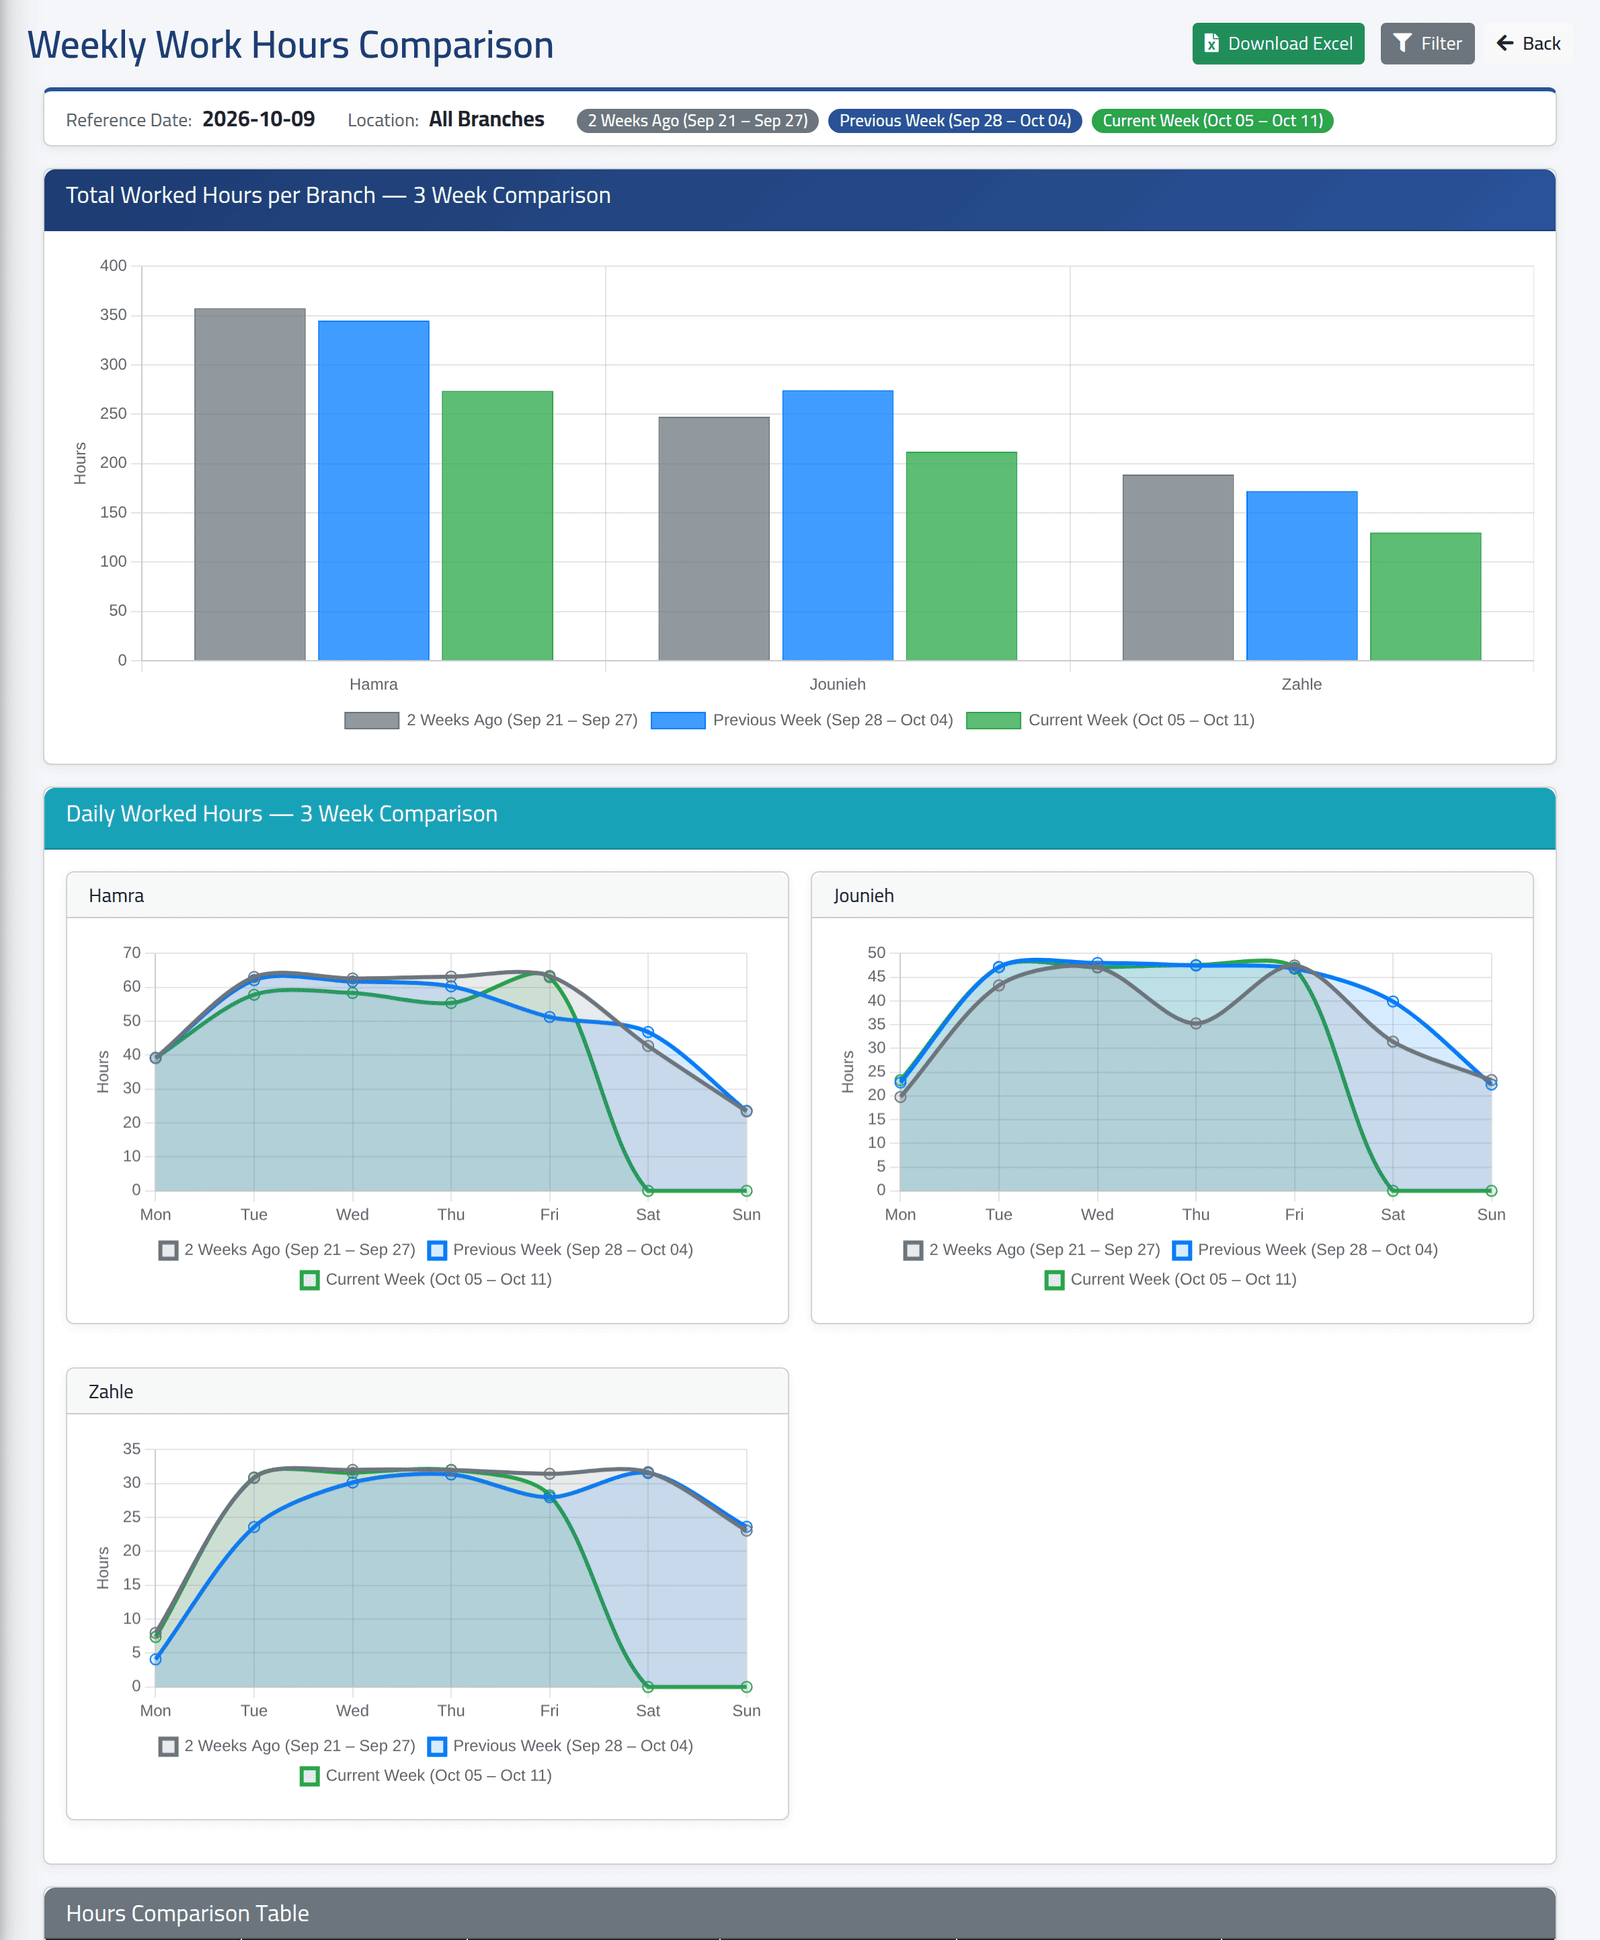This screenshot has height=1940, width=1600.
Task: Click the Jounieh daily chart card title
Action: tap(864, 896)
